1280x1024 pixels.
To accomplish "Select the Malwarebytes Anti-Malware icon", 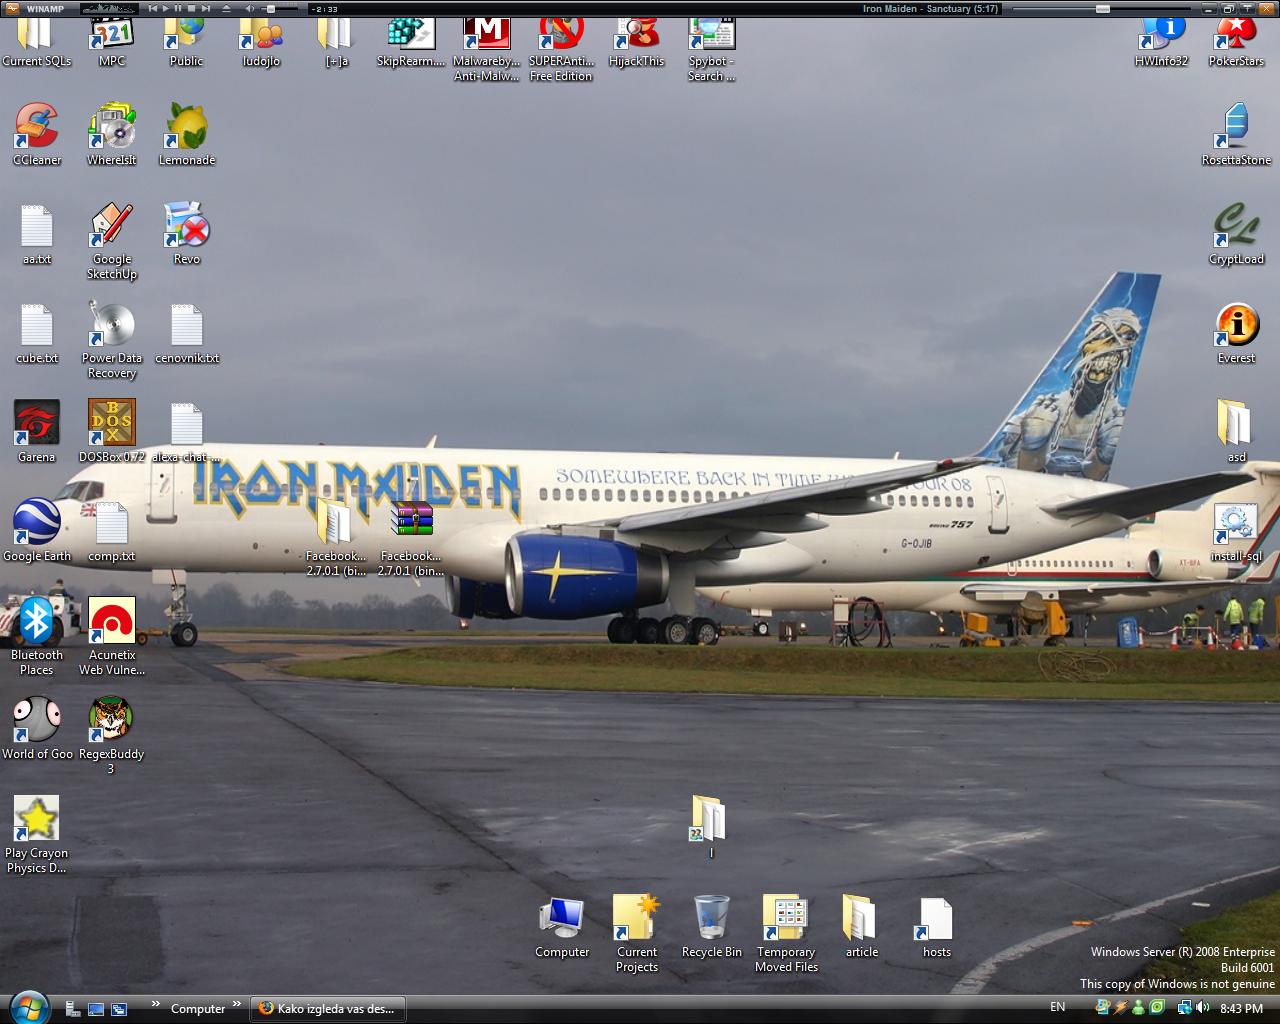I will coord(487,50).
